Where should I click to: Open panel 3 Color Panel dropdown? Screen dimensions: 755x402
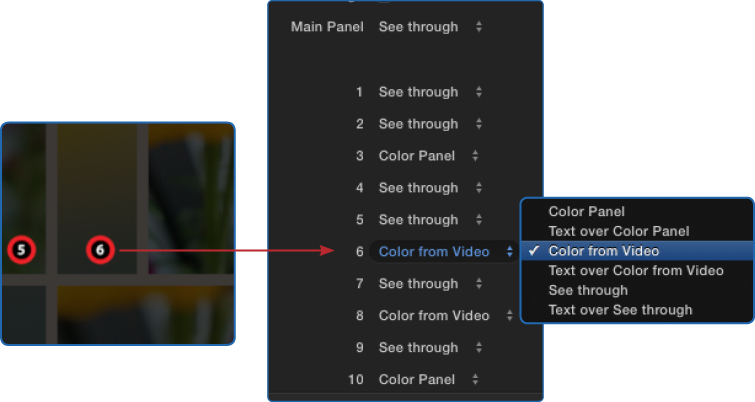[x=429, y=156]
